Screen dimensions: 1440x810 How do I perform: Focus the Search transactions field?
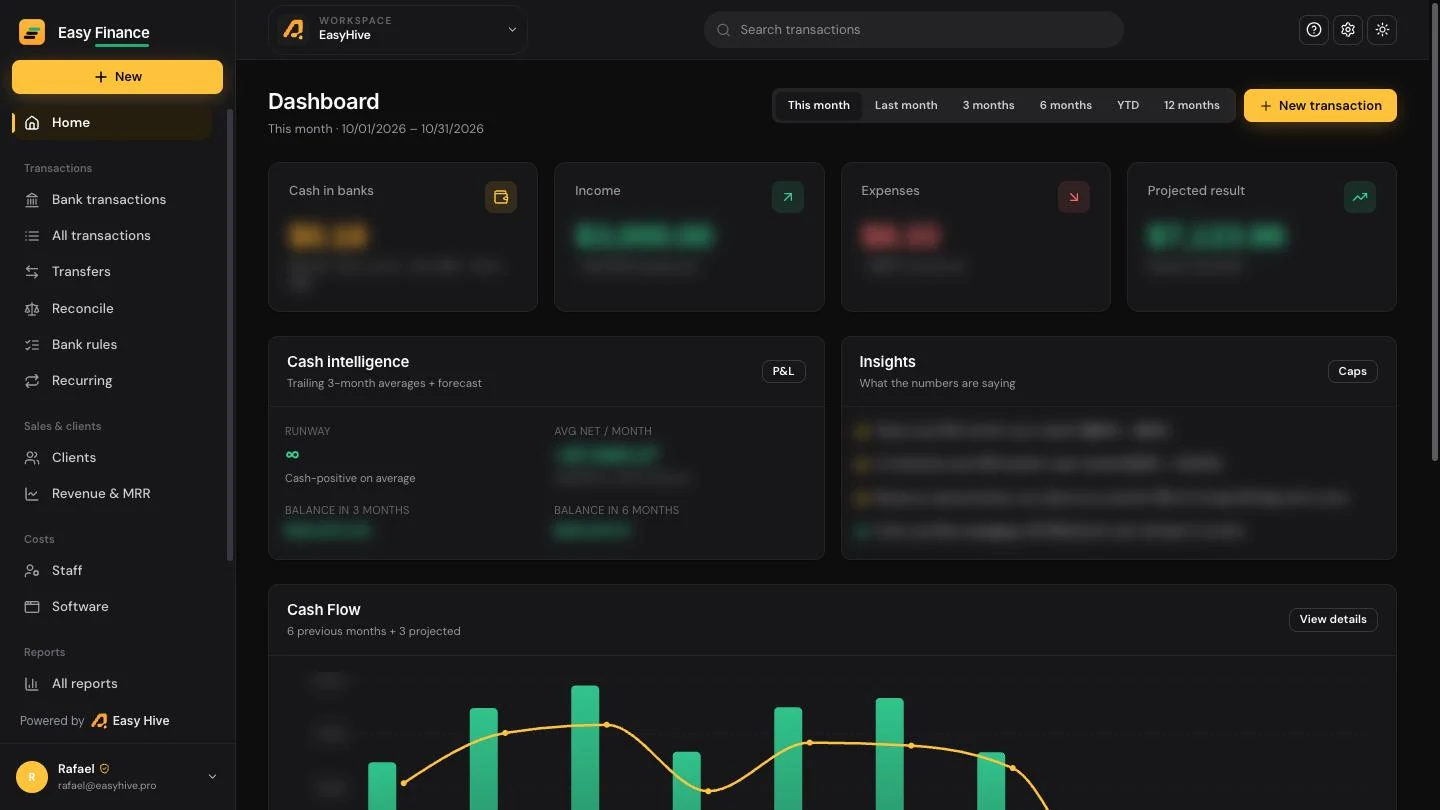coord(914,30)
